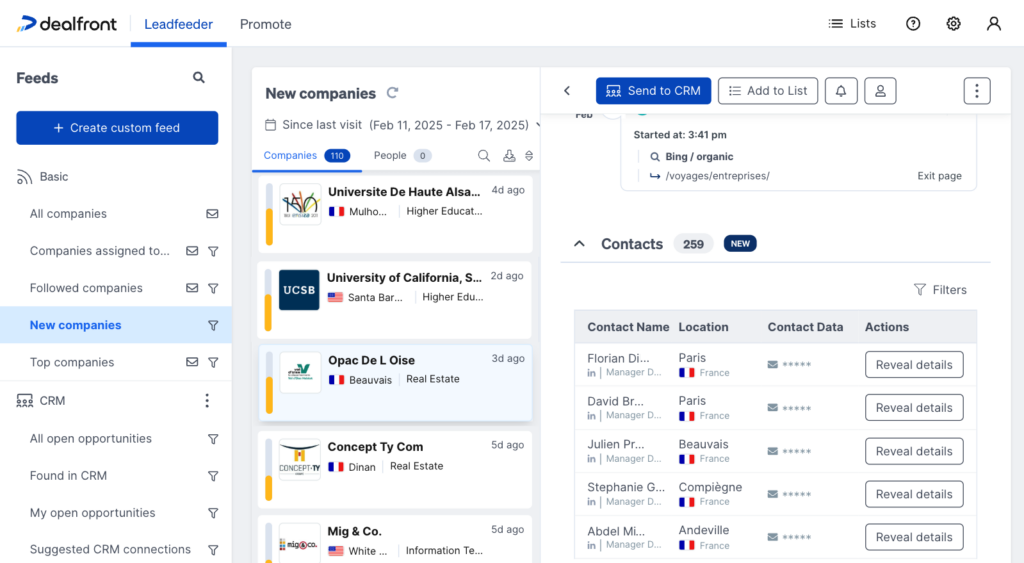Click the UCSB logo thumbnail
This screenshot has height=563, width=1024.
coord(299,289)
